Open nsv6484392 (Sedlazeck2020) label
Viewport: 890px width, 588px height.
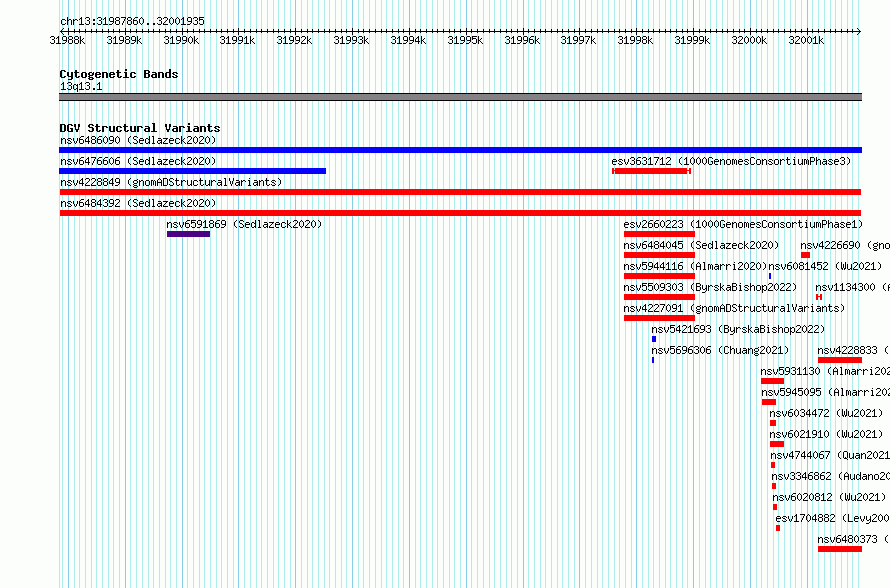point(138,203)
